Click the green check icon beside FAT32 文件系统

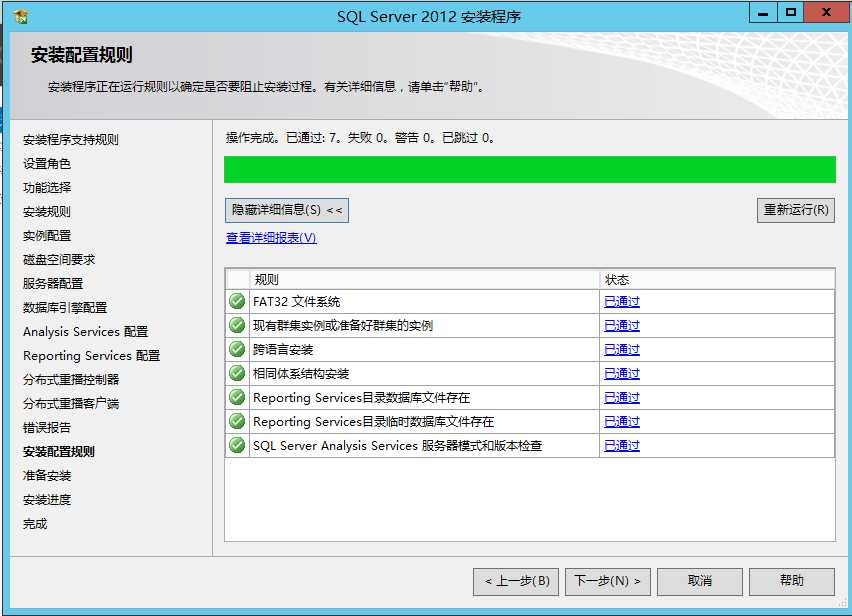tap(237, 301)
